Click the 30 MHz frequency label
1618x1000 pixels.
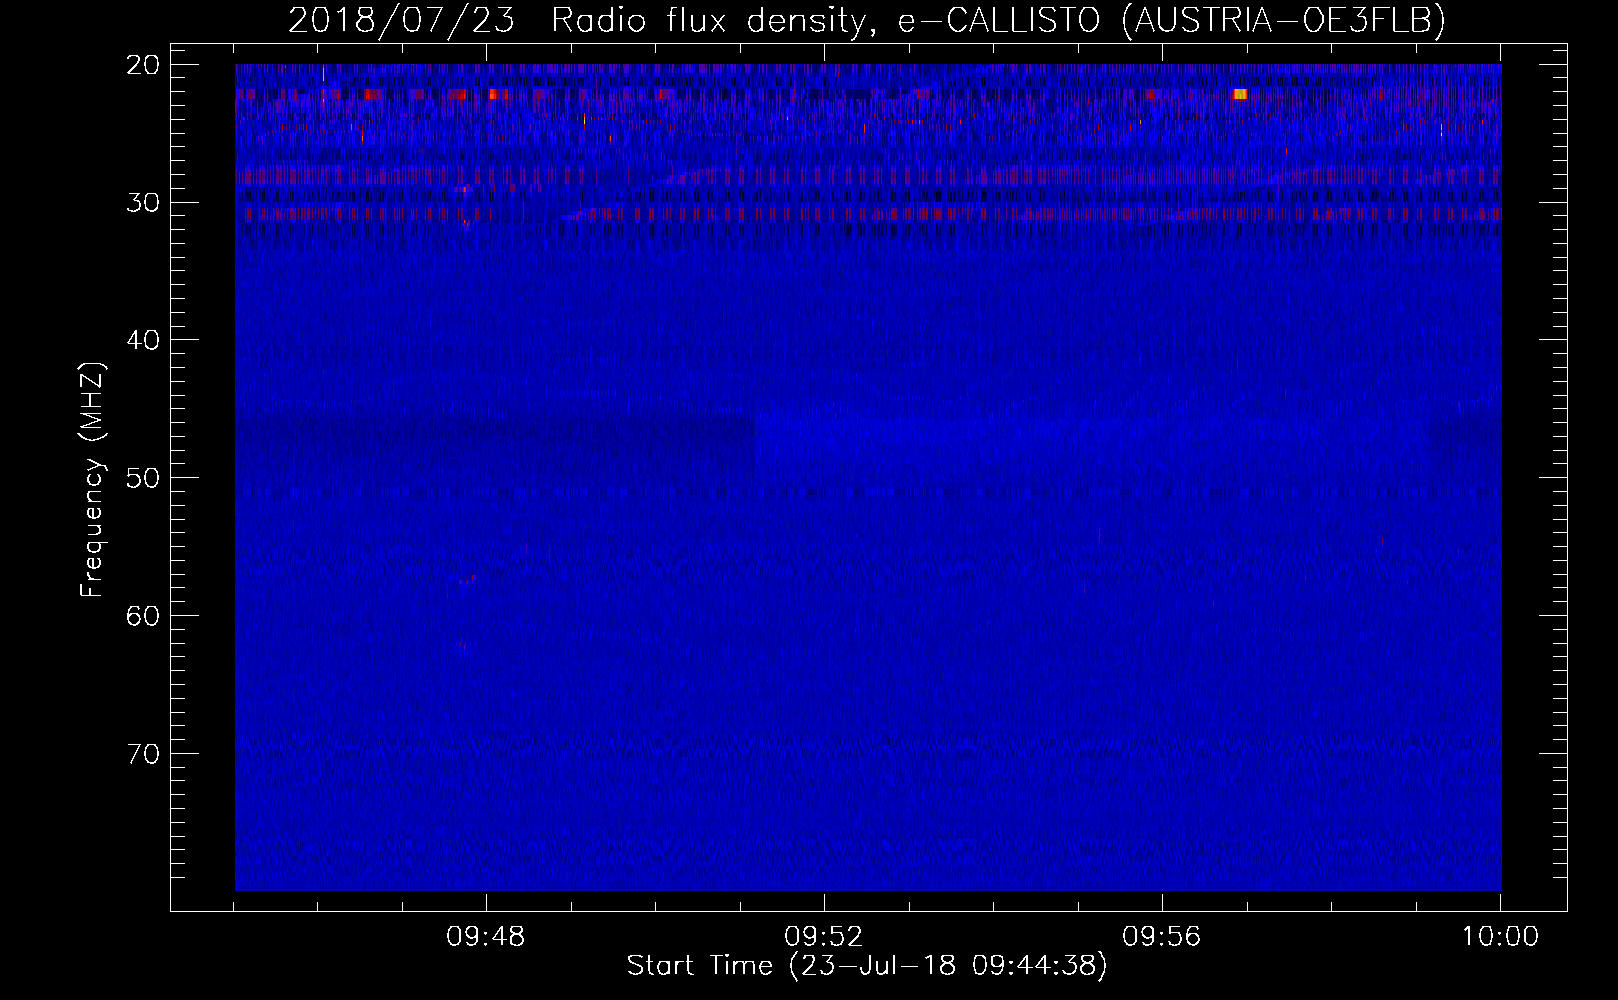(x=144, y=202)
